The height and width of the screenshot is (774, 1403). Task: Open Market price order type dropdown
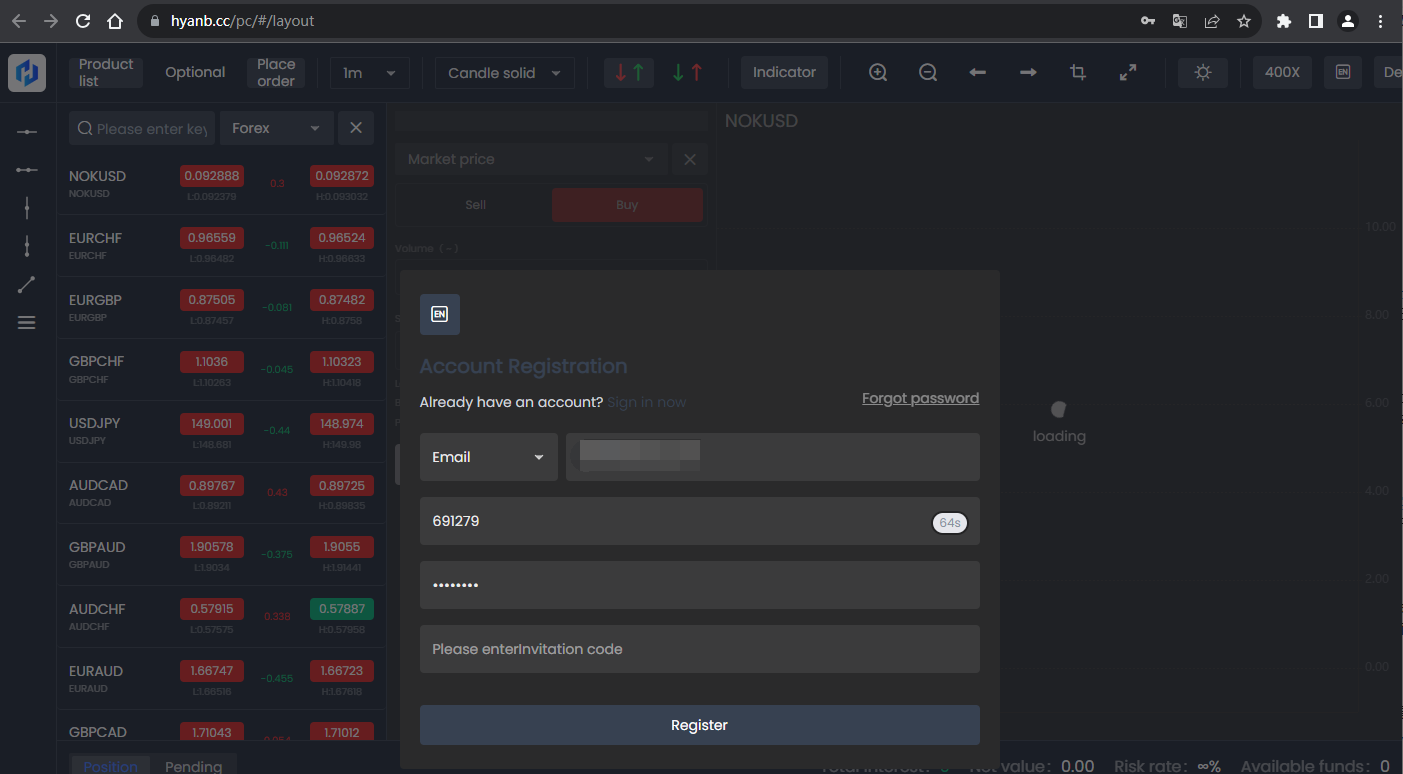tap(532, 159)
